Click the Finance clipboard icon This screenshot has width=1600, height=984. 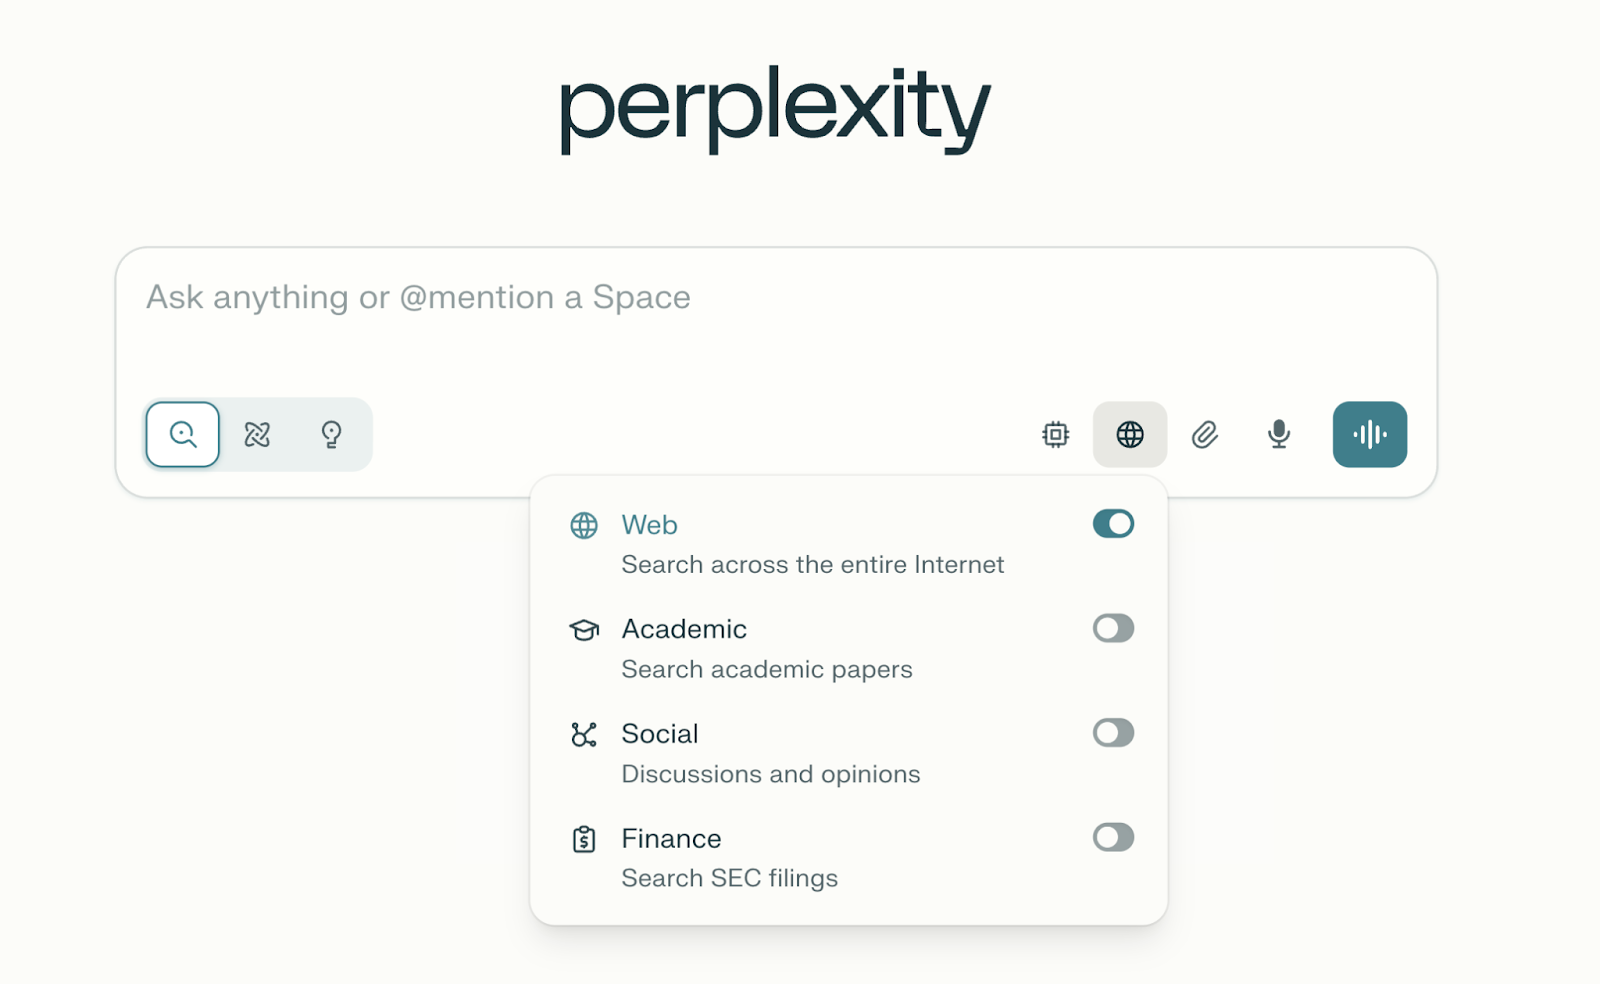[583, 838]
